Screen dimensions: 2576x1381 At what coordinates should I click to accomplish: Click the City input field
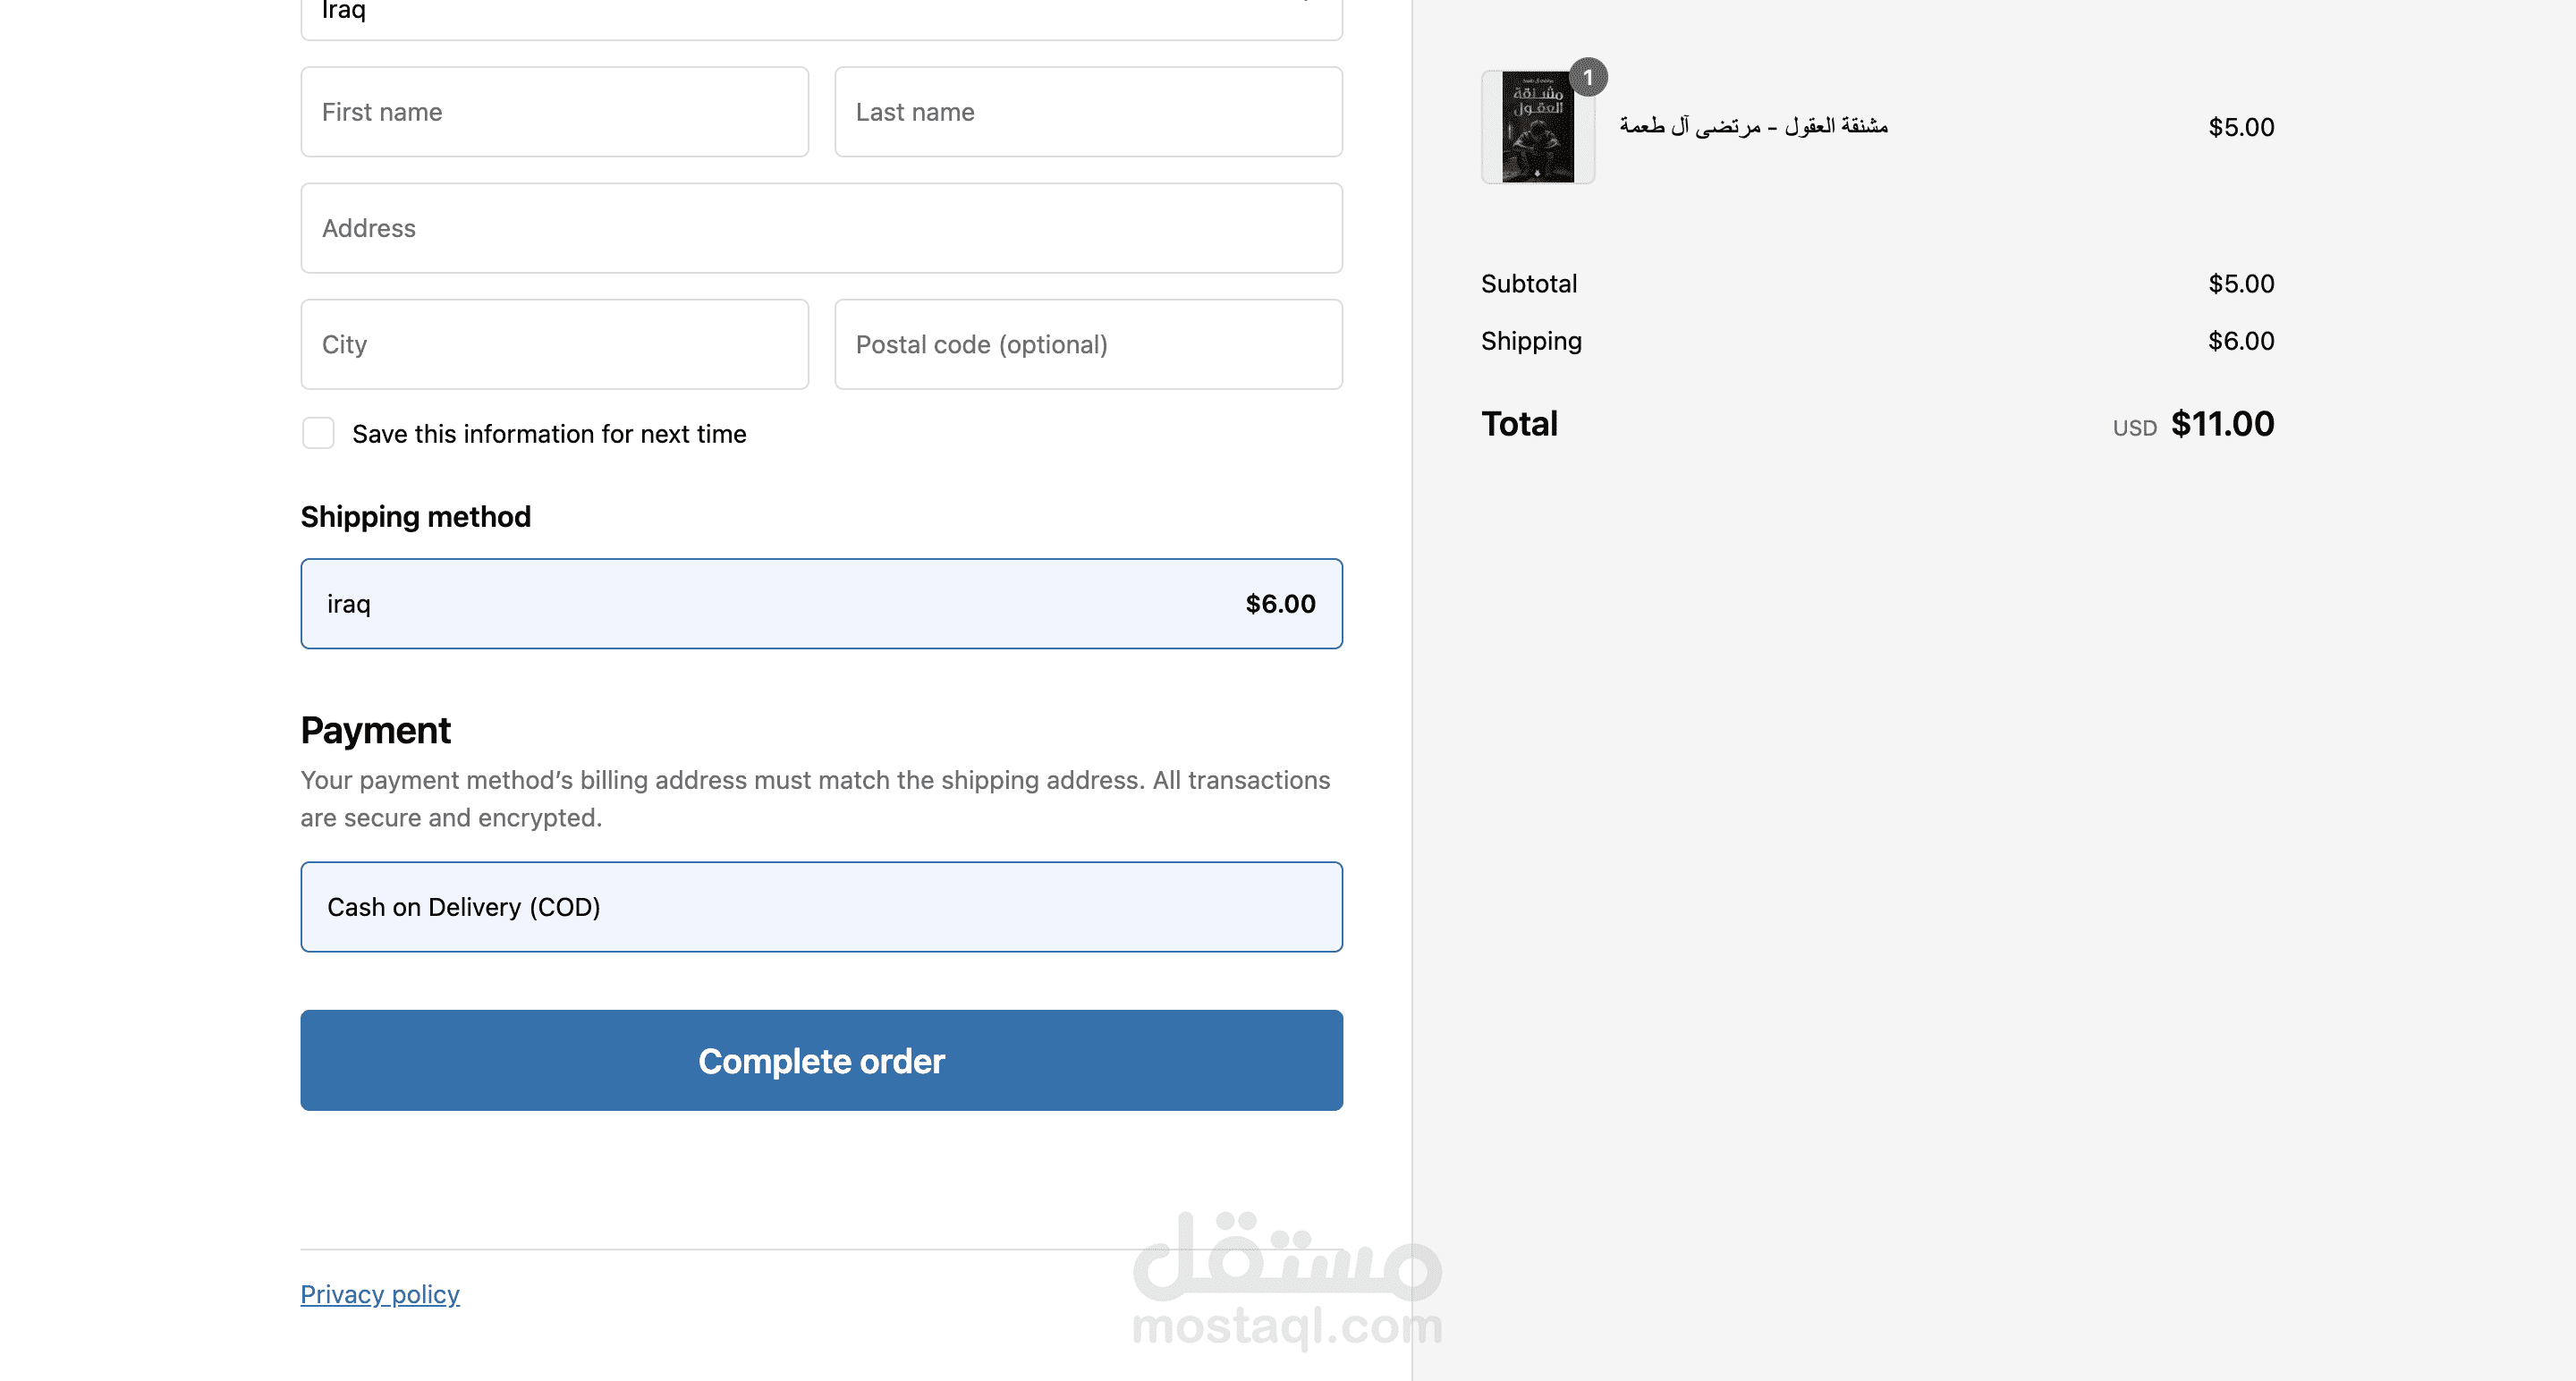(x=554, y=344)
